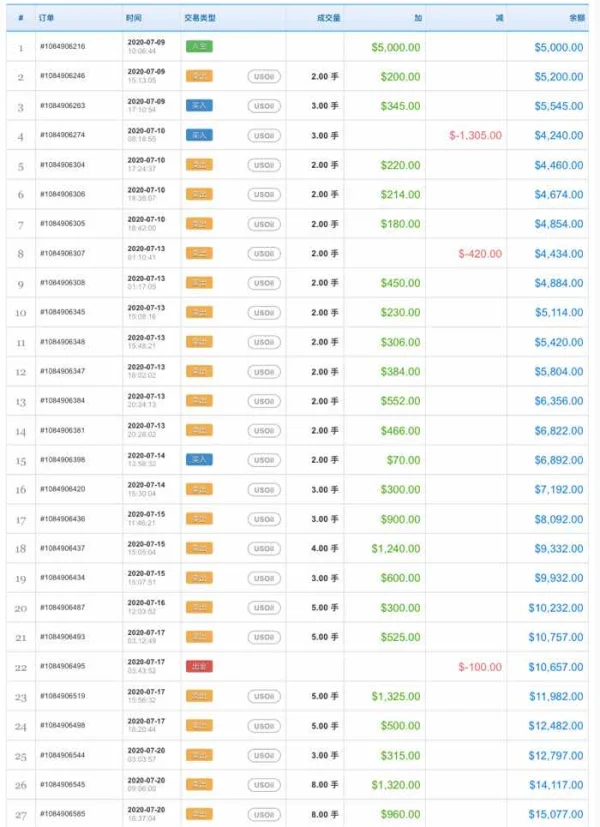
Task: Click the blue buy badge for order #1084906263
Action: 198,105
